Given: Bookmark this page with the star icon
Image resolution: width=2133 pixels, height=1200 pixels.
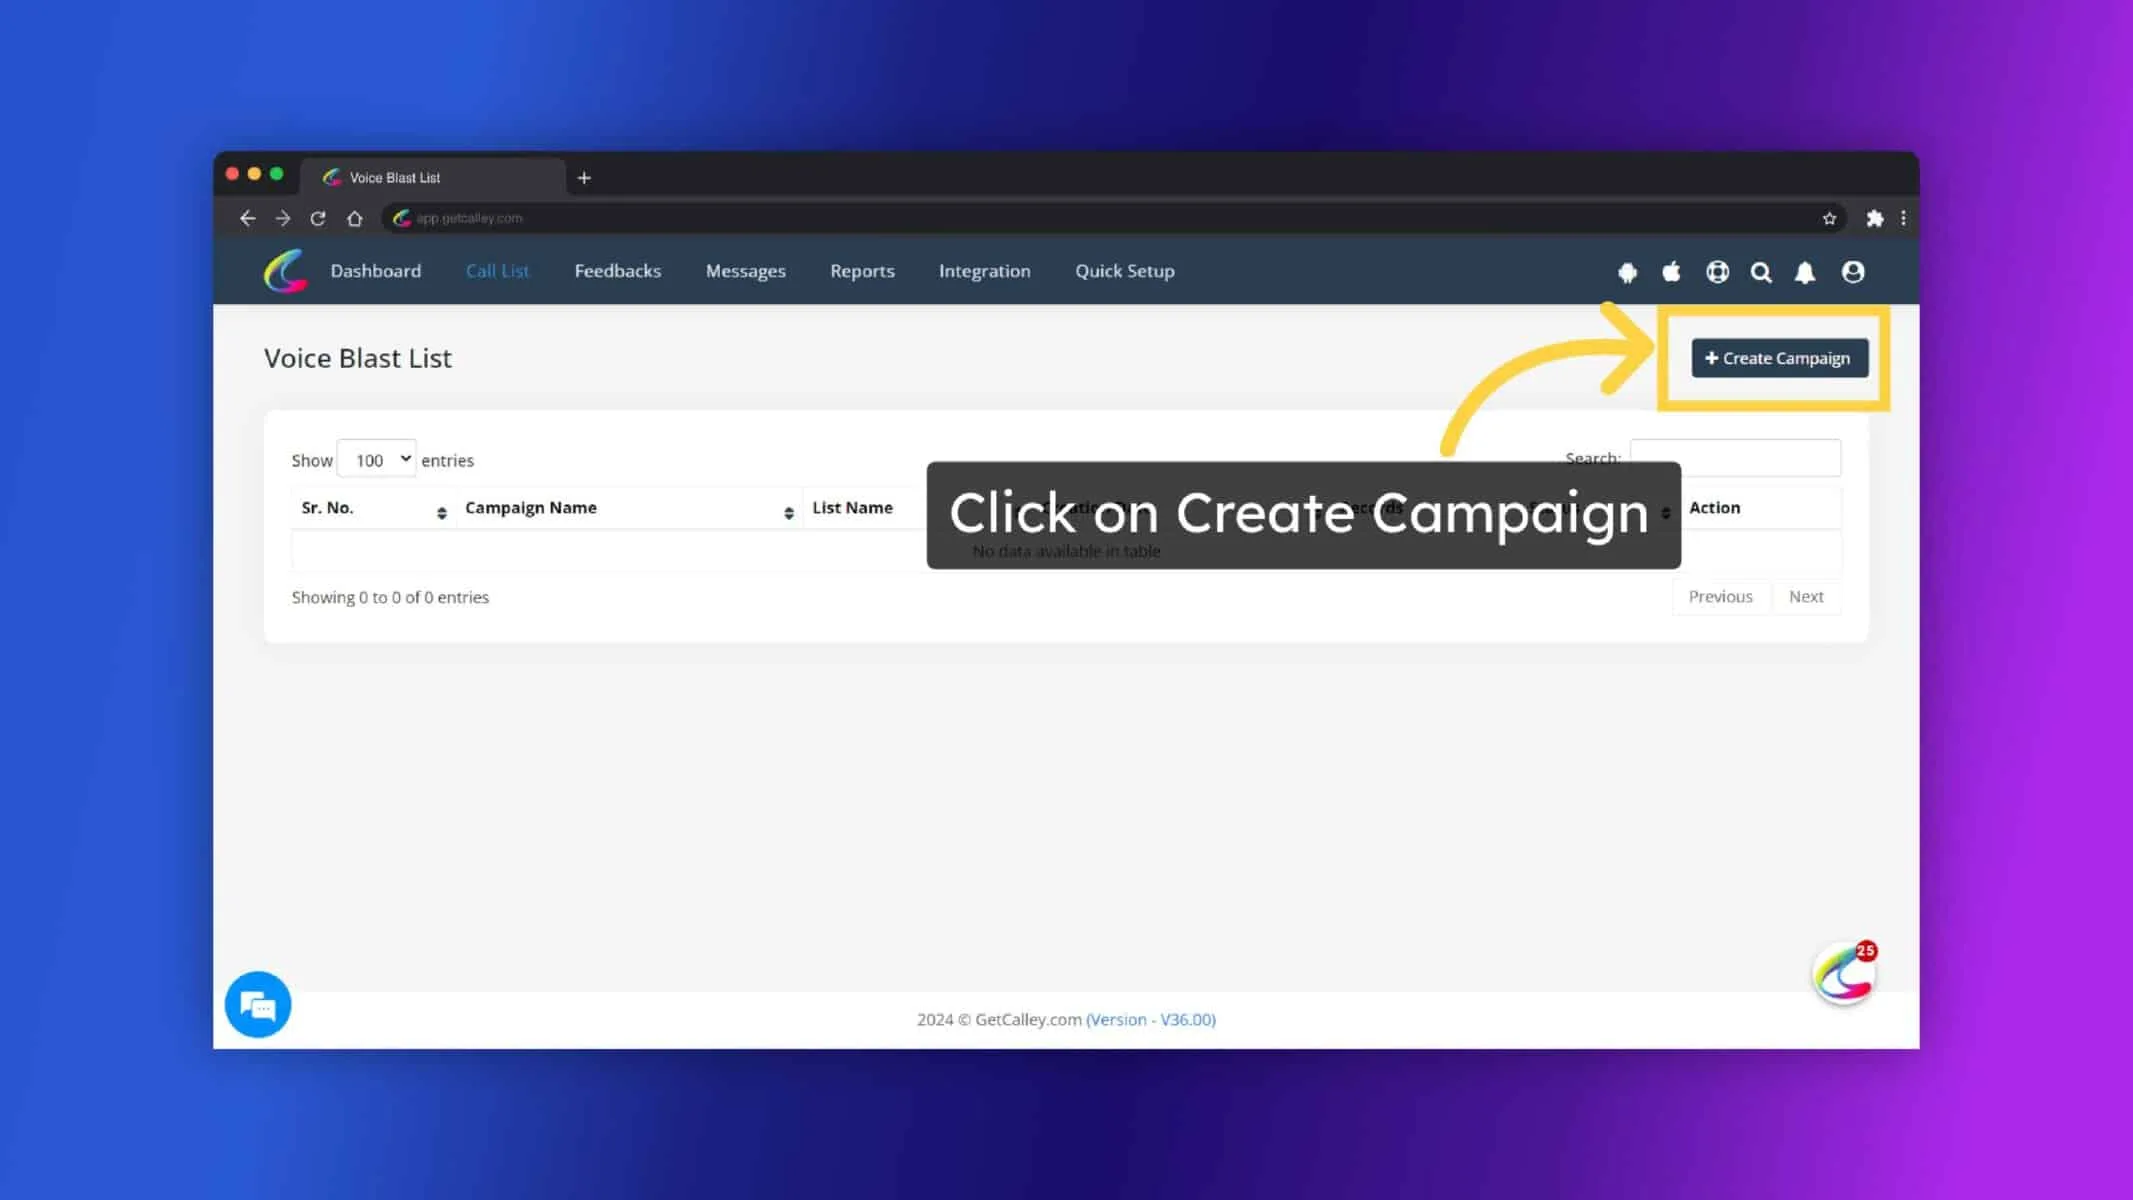Looking at the screenshot, I should pos(1829,218).
